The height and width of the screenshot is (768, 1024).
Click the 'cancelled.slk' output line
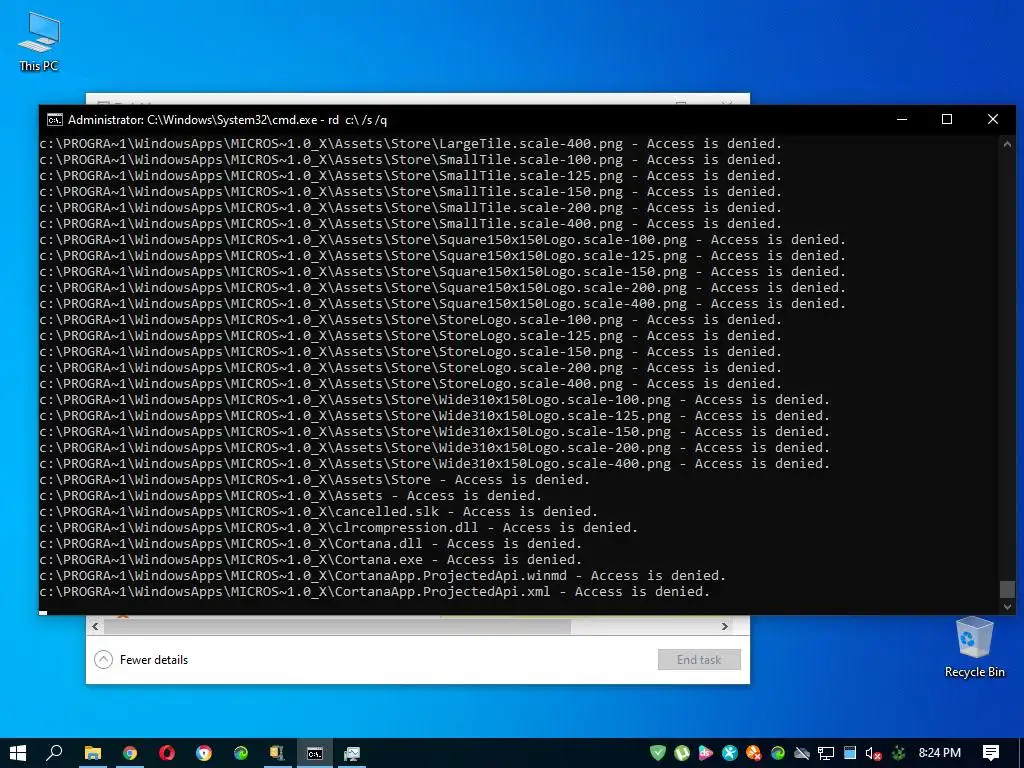[318, 511]
